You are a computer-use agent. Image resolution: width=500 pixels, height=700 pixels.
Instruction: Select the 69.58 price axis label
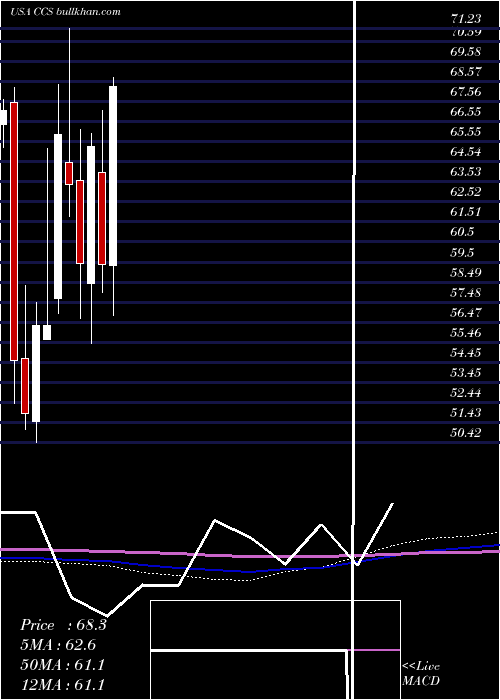(466, 51)
